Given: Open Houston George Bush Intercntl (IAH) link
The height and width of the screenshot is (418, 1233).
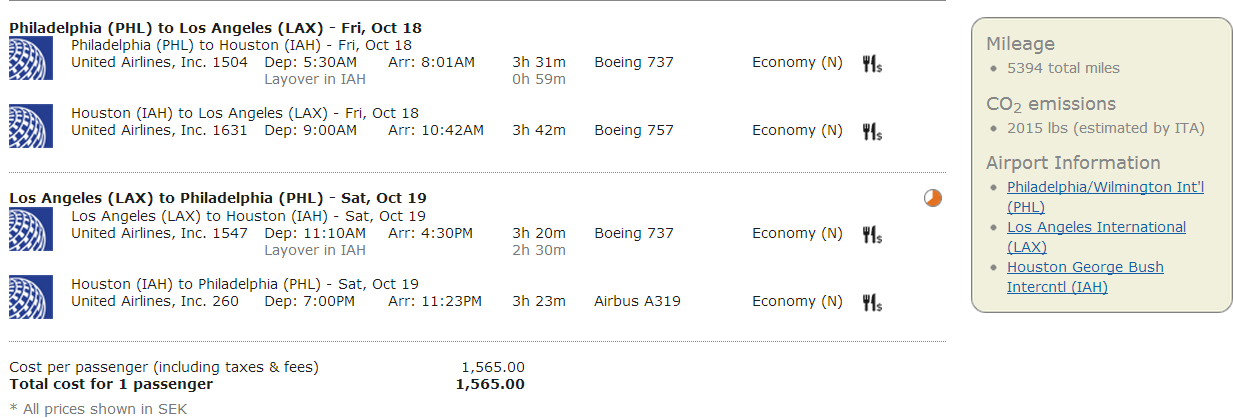Looking at the screenshot, I should click(x=1085, y=267).
